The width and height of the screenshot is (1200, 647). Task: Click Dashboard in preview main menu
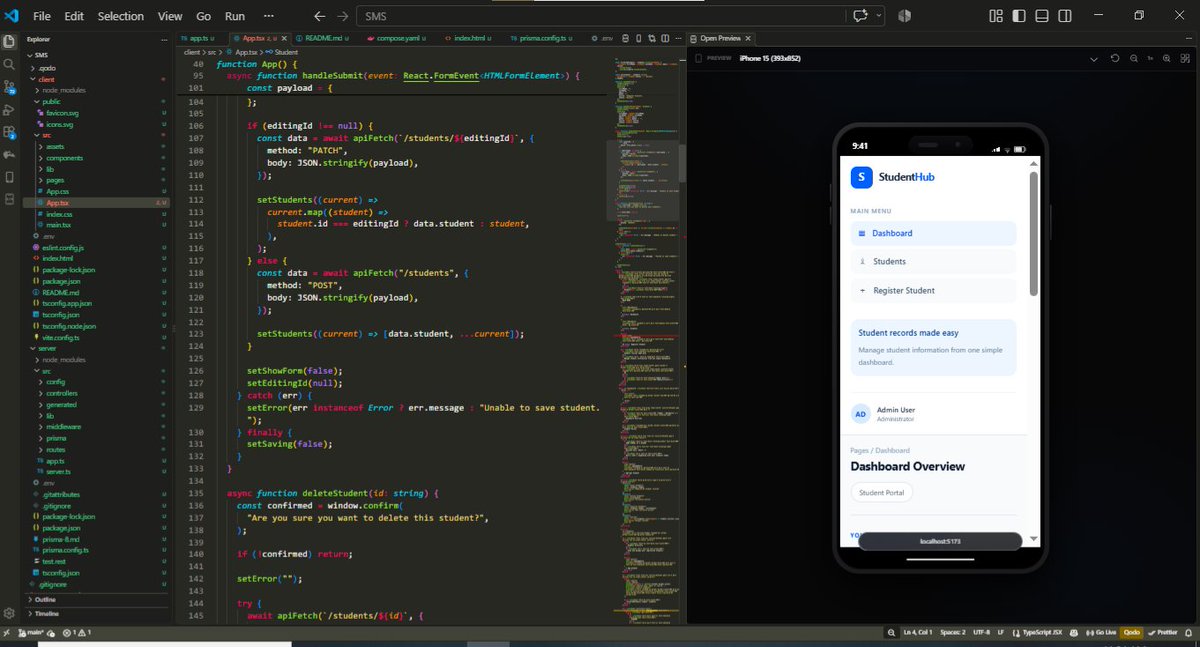click(933, 233)
